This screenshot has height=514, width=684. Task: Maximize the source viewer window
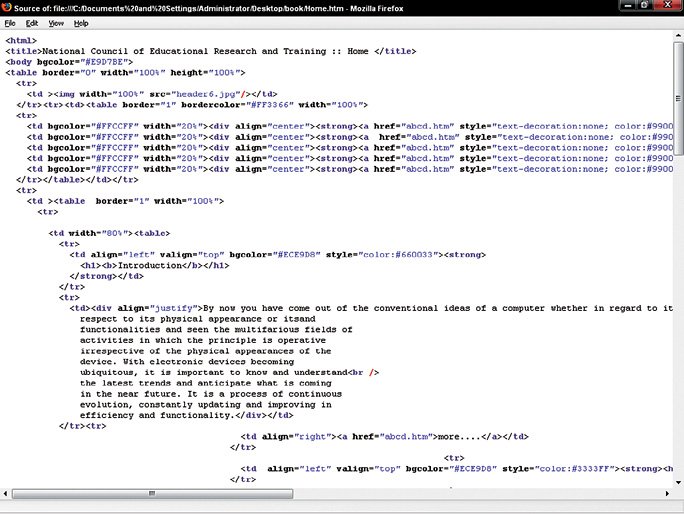click(644, 5)
